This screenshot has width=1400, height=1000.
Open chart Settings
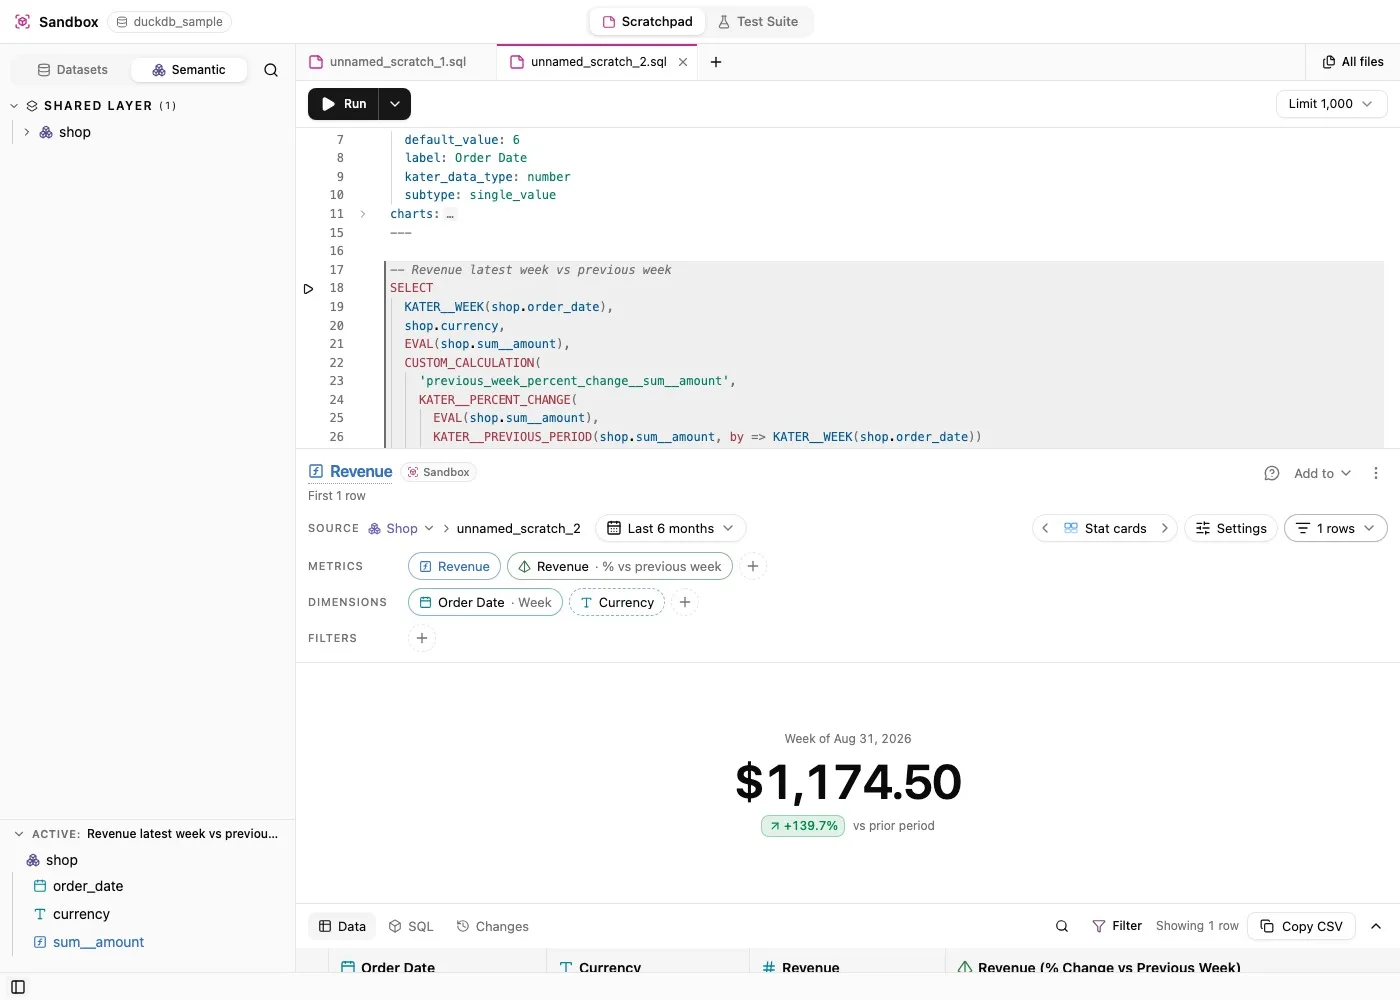(1231, 528)
